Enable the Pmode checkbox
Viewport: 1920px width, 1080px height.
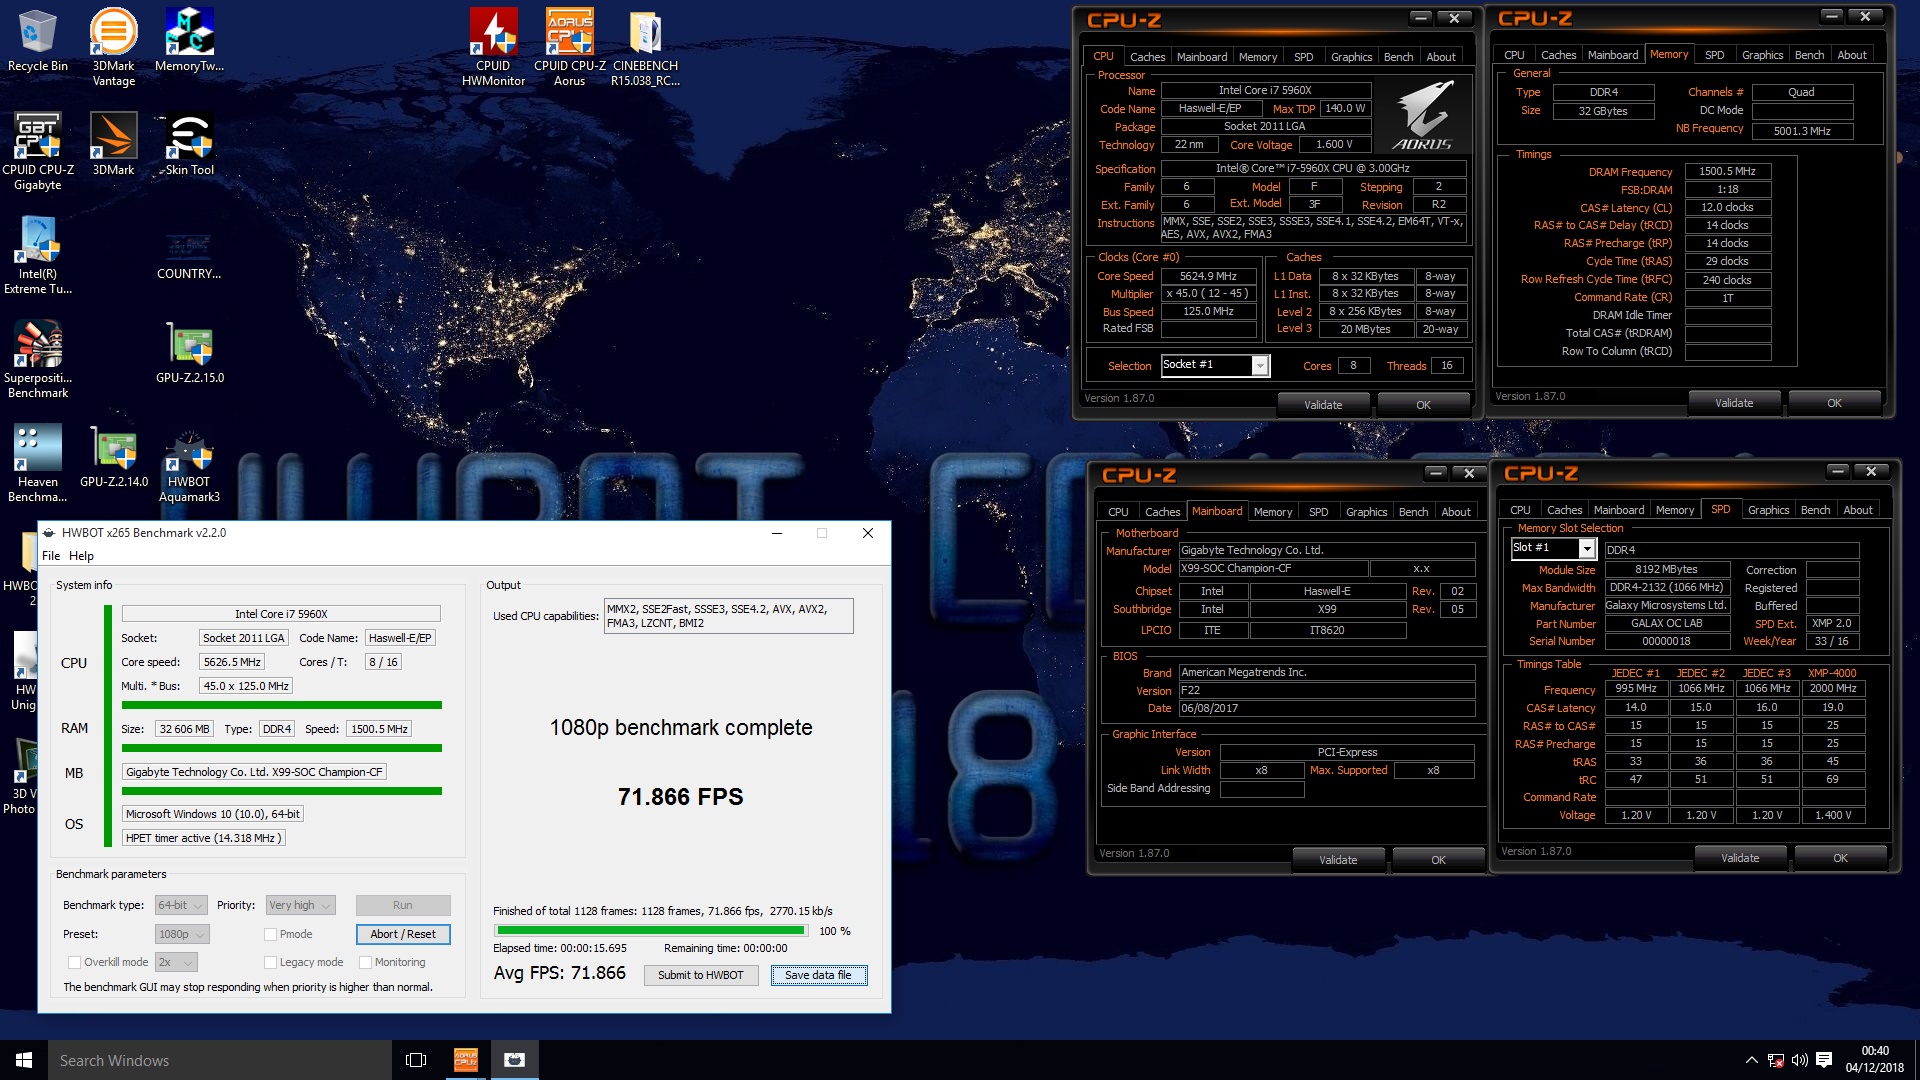[x=270, y=934]
